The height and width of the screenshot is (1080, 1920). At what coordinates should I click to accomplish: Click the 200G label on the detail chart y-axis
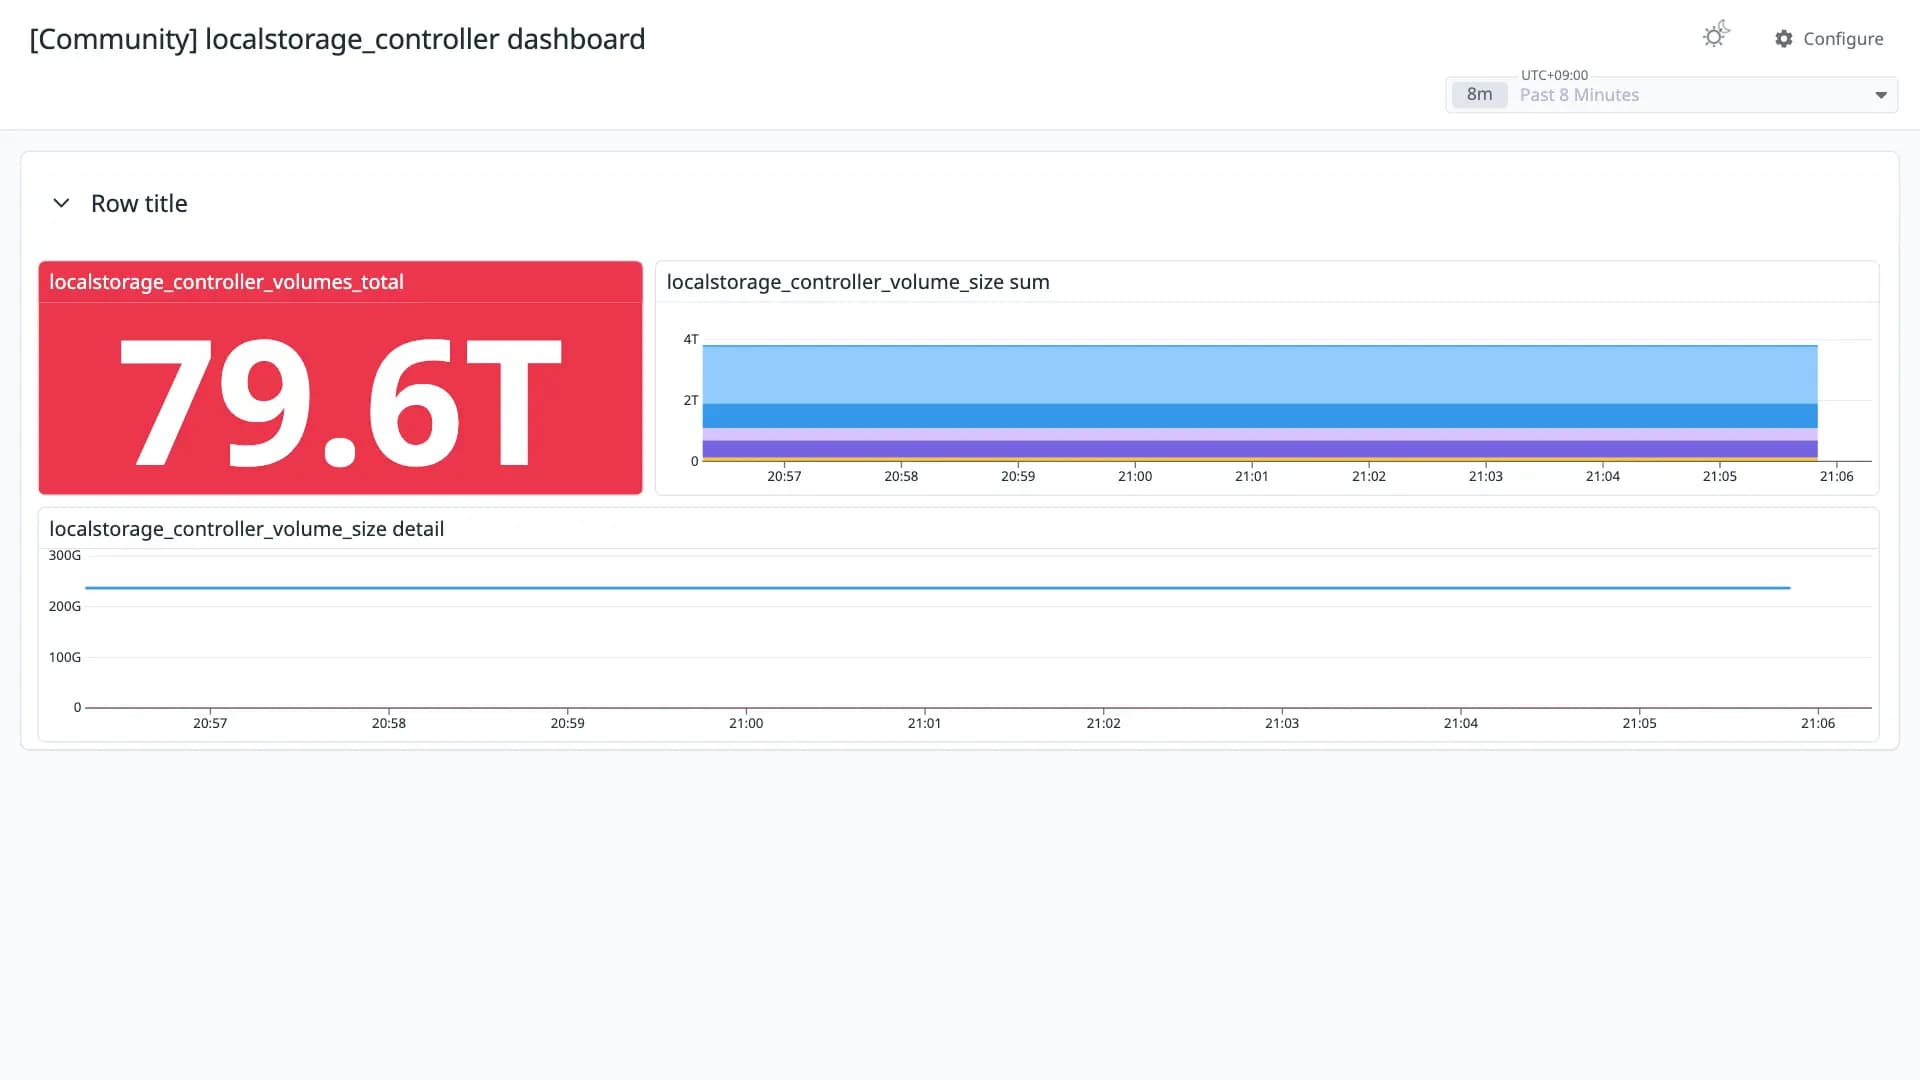point(65,607)
